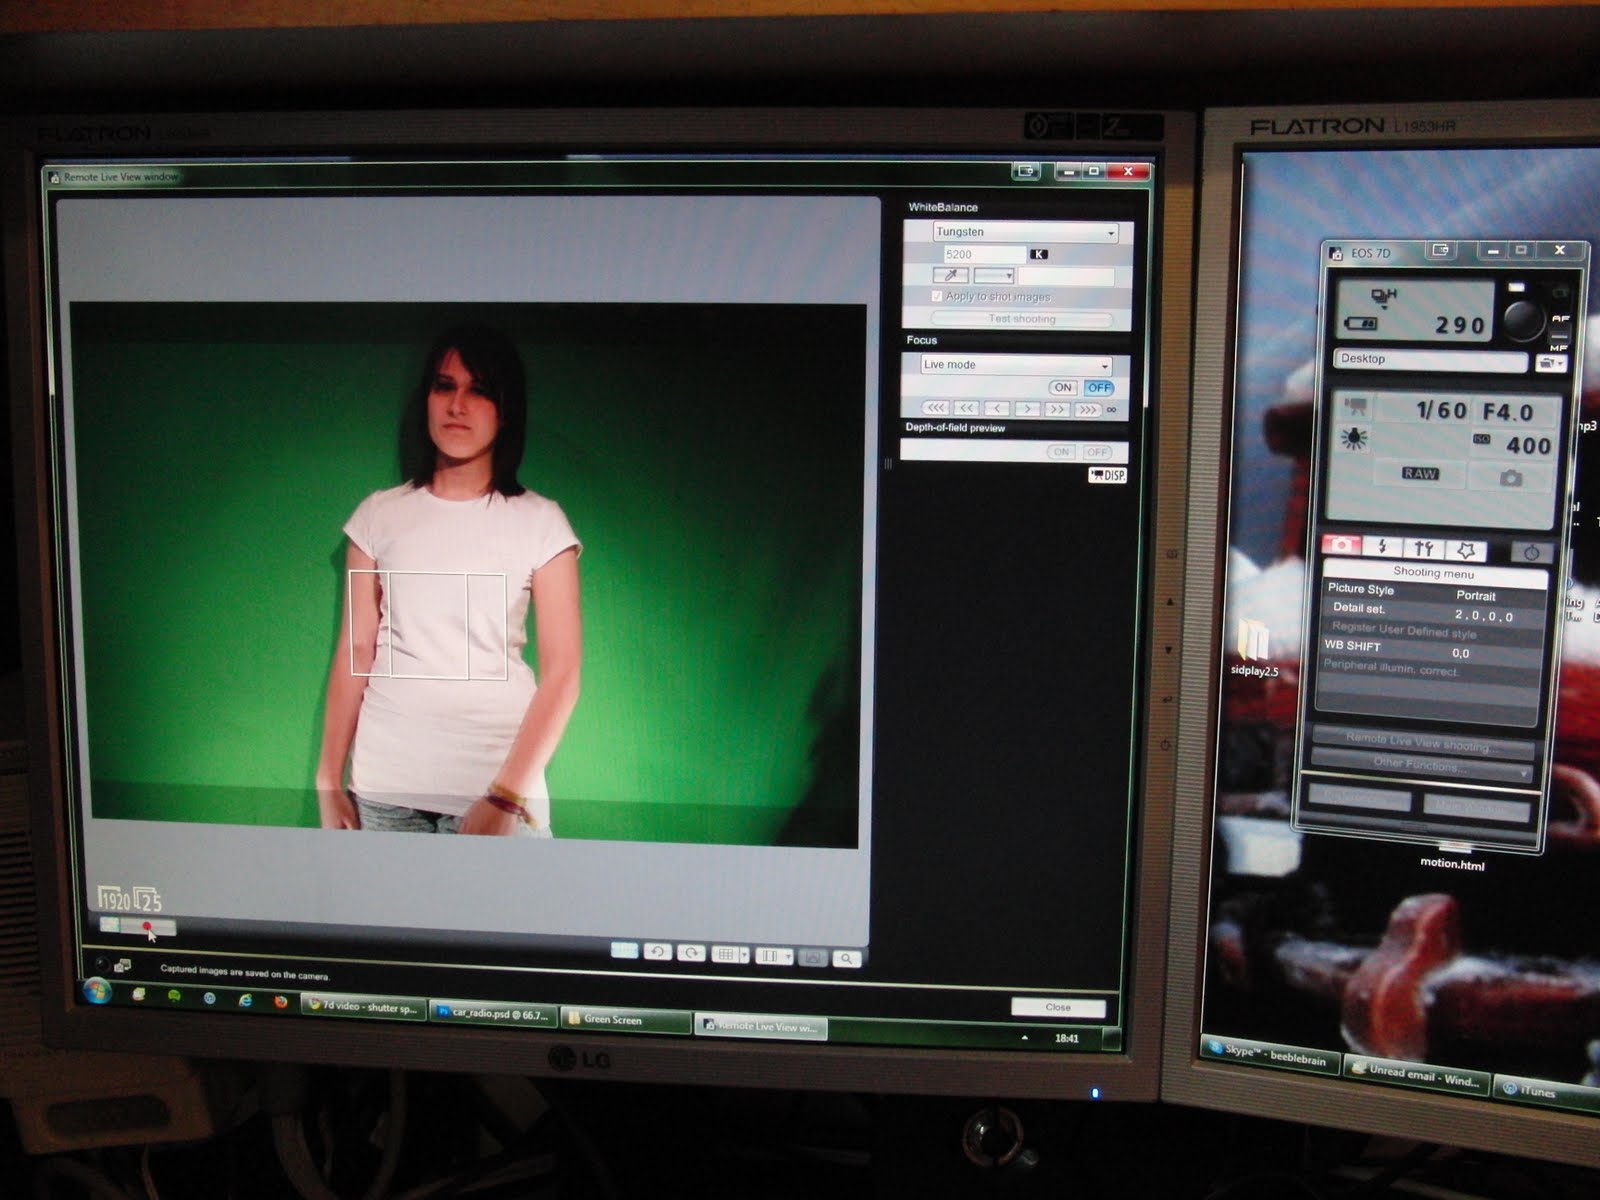The height and width of the screenshot is (1200, 1600).
Task: Click the Desktop destination folder field
Action: tap(1430, 359)
